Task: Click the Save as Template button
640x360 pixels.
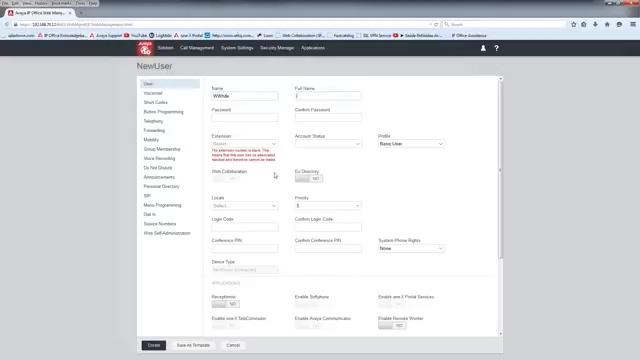Action: tap(193, 345)
